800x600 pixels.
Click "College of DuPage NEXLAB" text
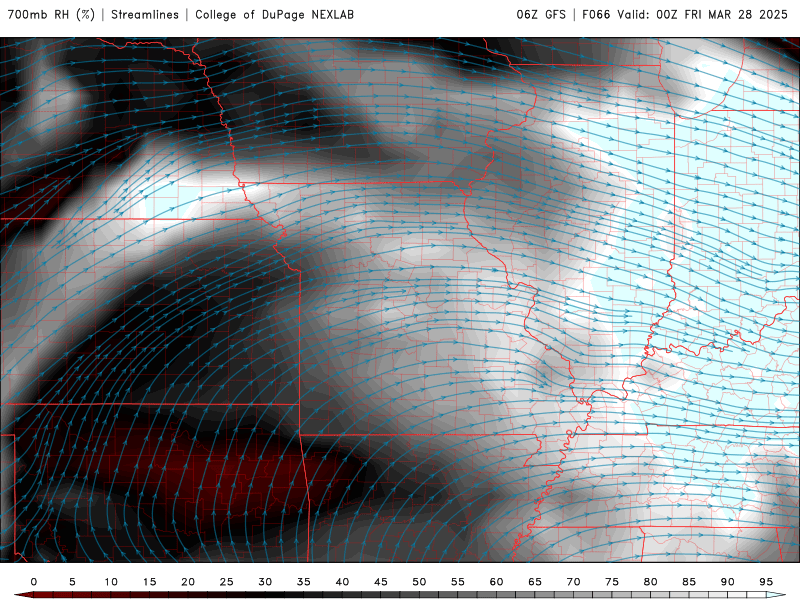tap(274, 15)
